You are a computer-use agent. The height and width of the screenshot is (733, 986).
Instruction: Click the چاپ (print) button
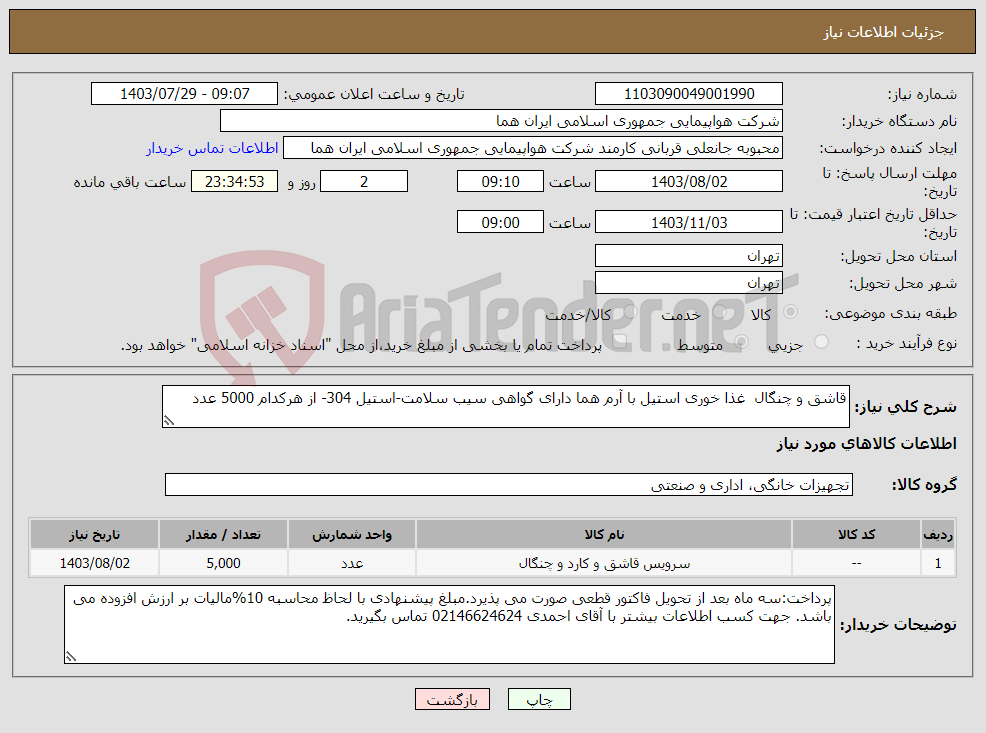[539, 699]
